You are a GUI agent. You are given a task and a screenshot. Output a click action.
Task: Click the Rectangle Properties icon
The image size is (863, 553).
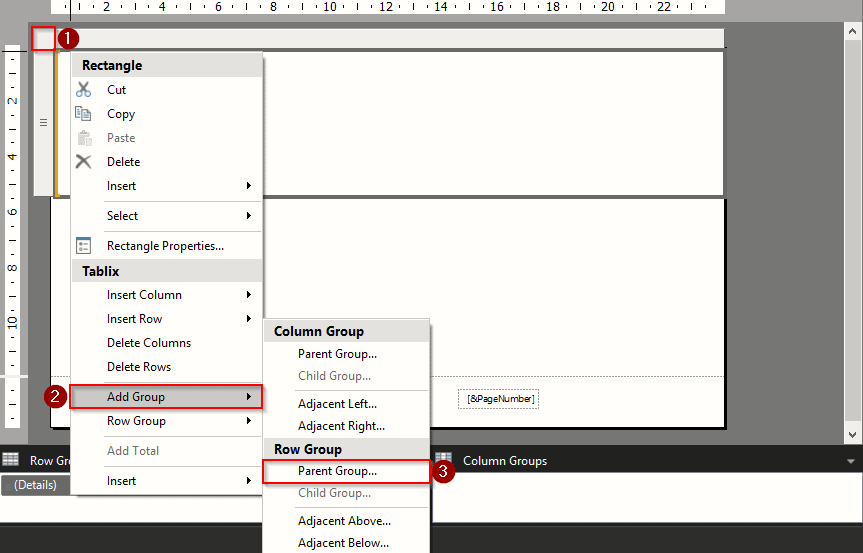(x=83, y=245)
